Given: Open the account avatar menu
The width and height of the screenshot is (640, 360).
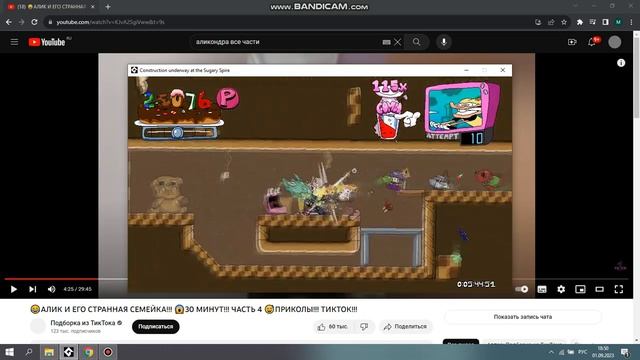Looking at the screenshot, I should 615,42.
